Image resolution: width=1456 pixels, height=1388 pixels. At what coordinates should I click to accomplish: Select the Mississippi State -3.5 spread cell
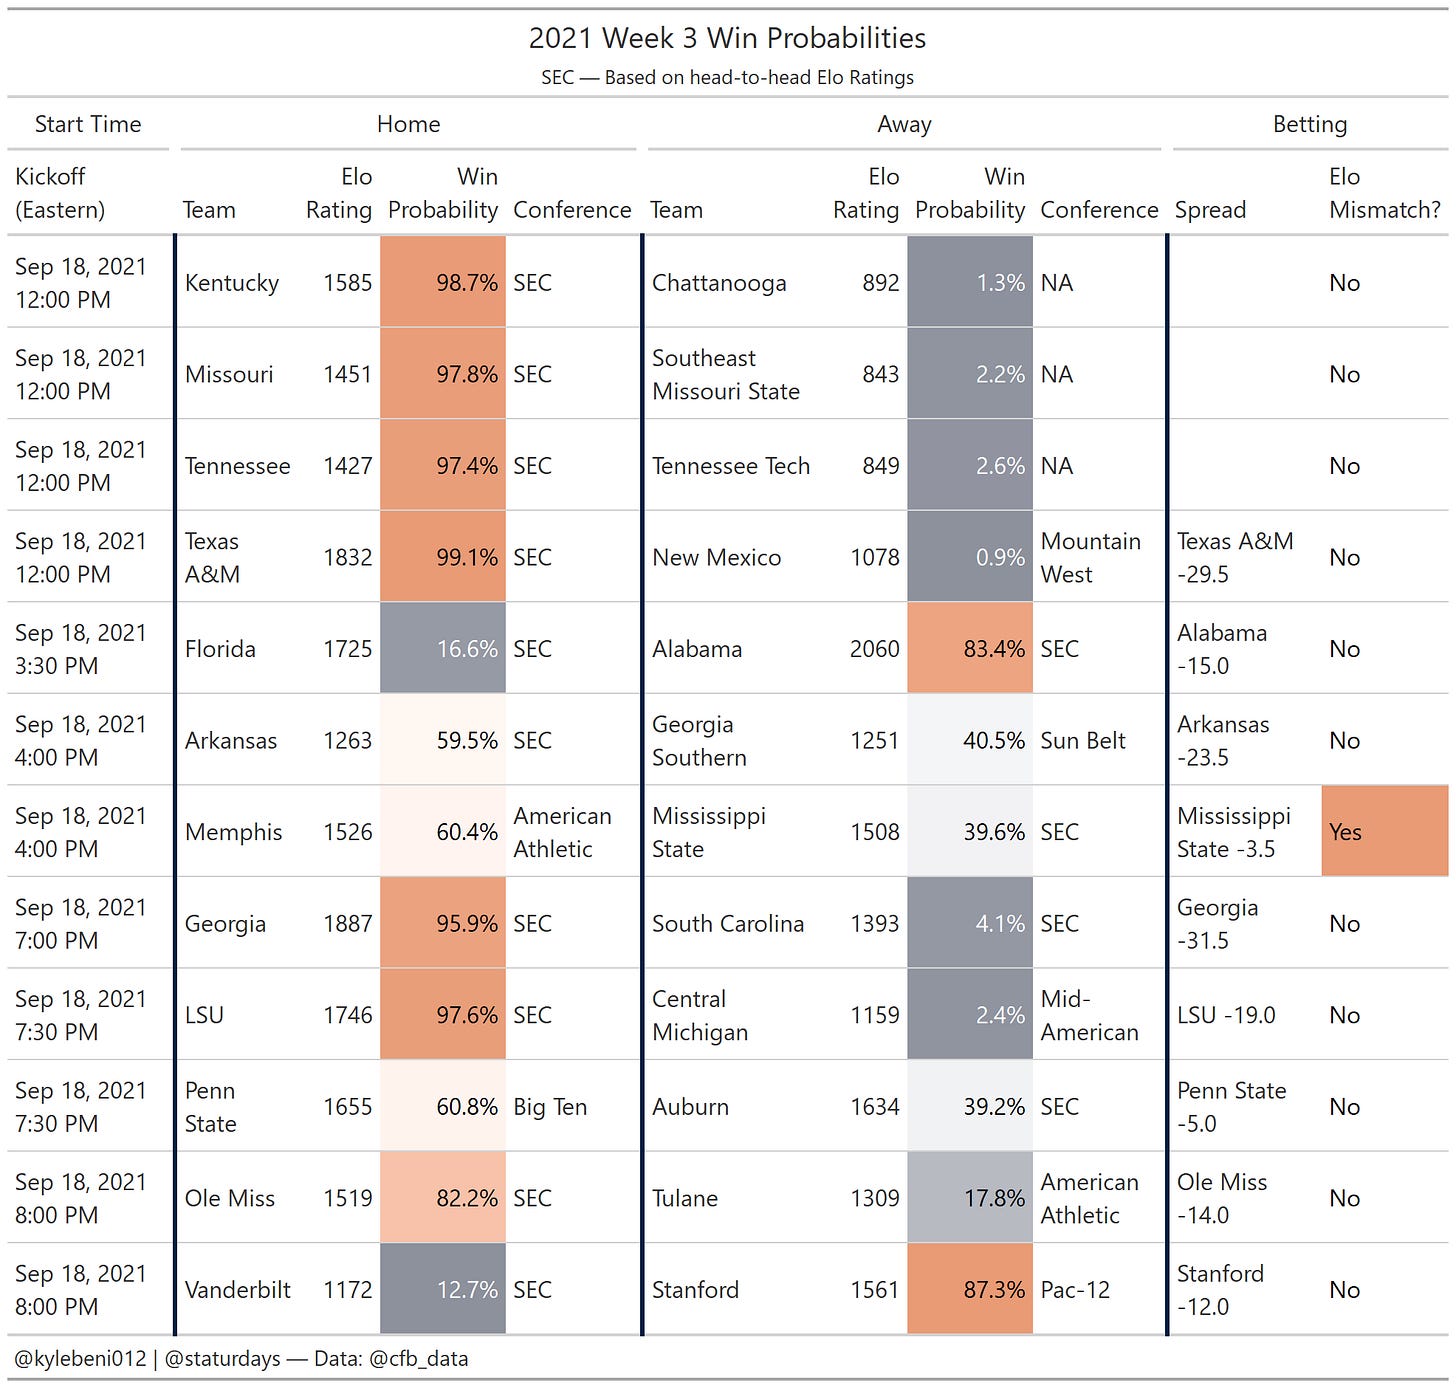(x=1234, y=832)
